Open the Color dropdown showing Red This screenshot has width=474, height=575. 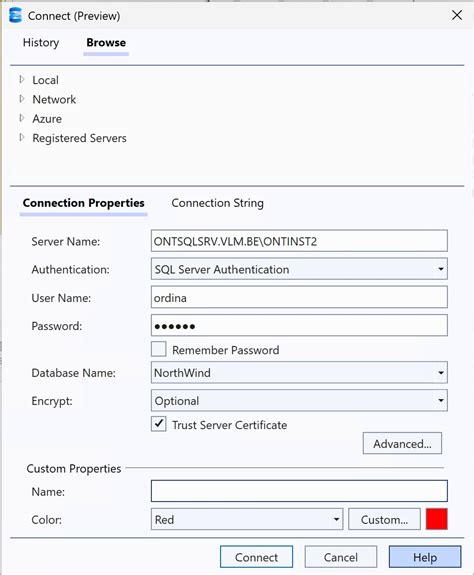(x=247, y=519)
